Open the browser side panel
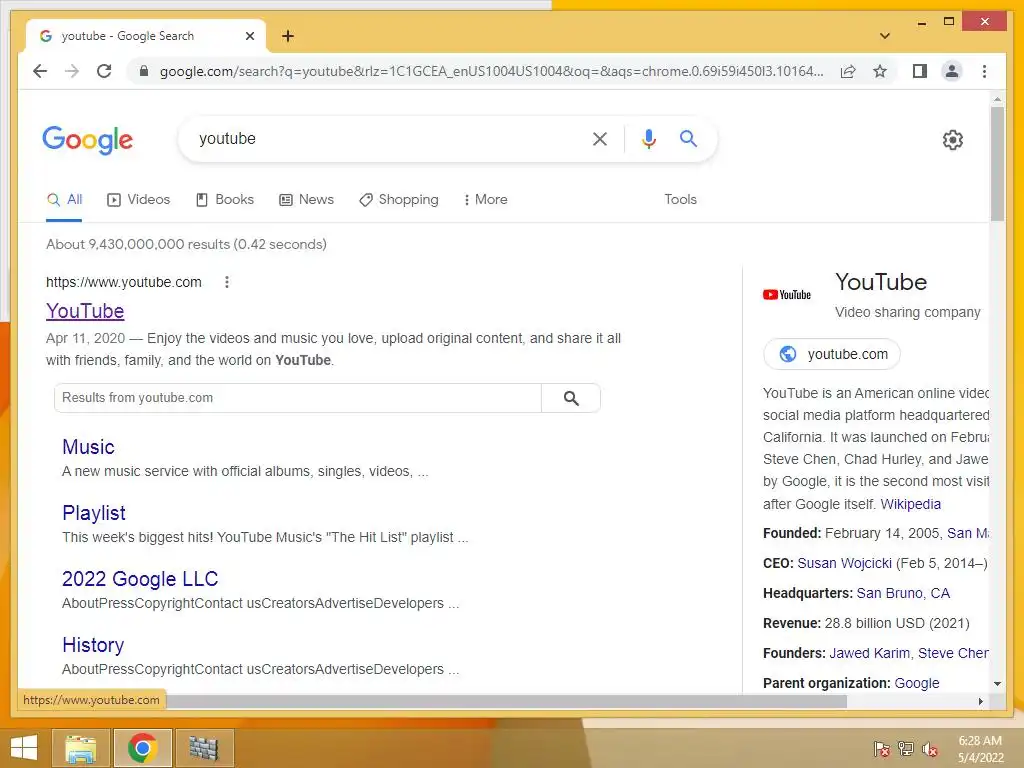 pyautogui.click(x=920, y=71)
